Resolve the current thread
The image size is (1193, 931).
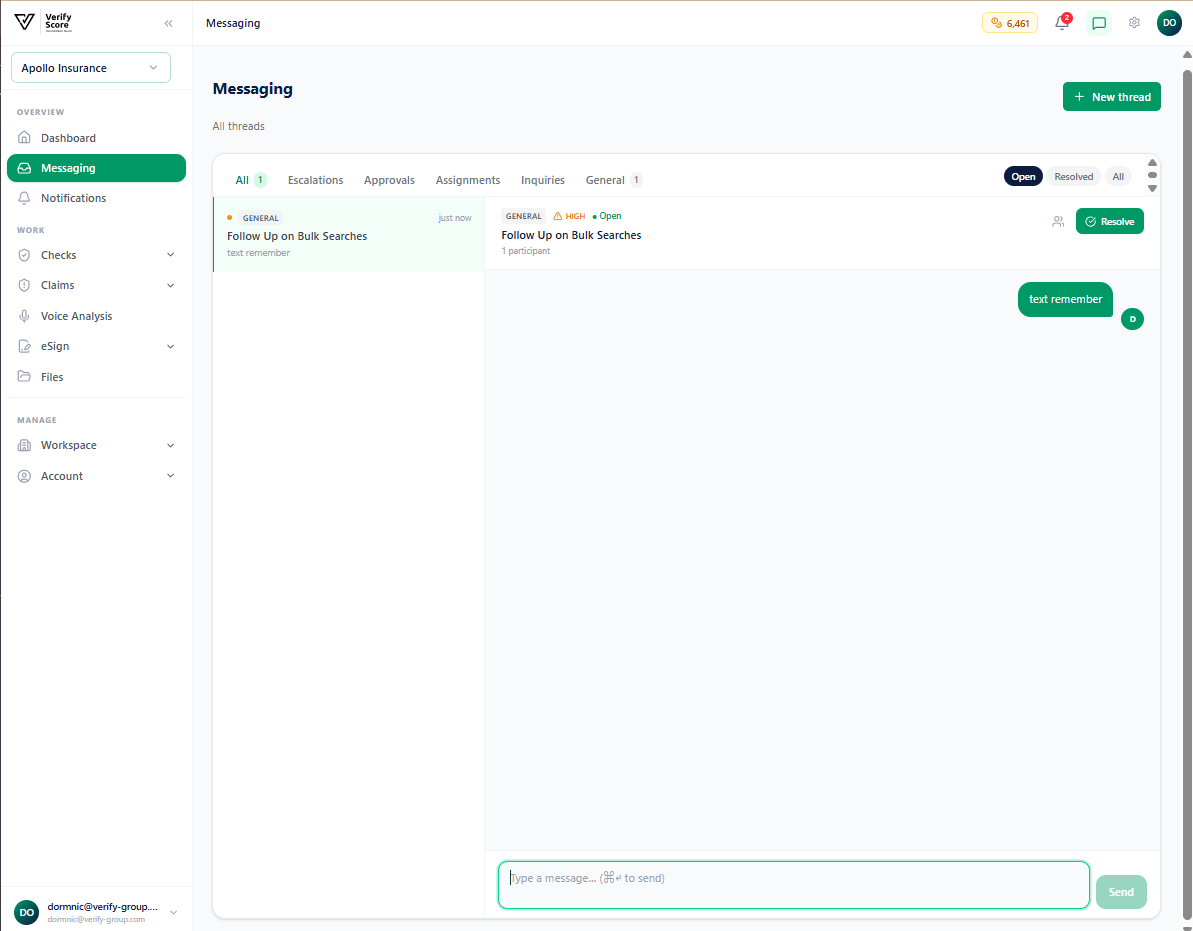click(1109, 221)
